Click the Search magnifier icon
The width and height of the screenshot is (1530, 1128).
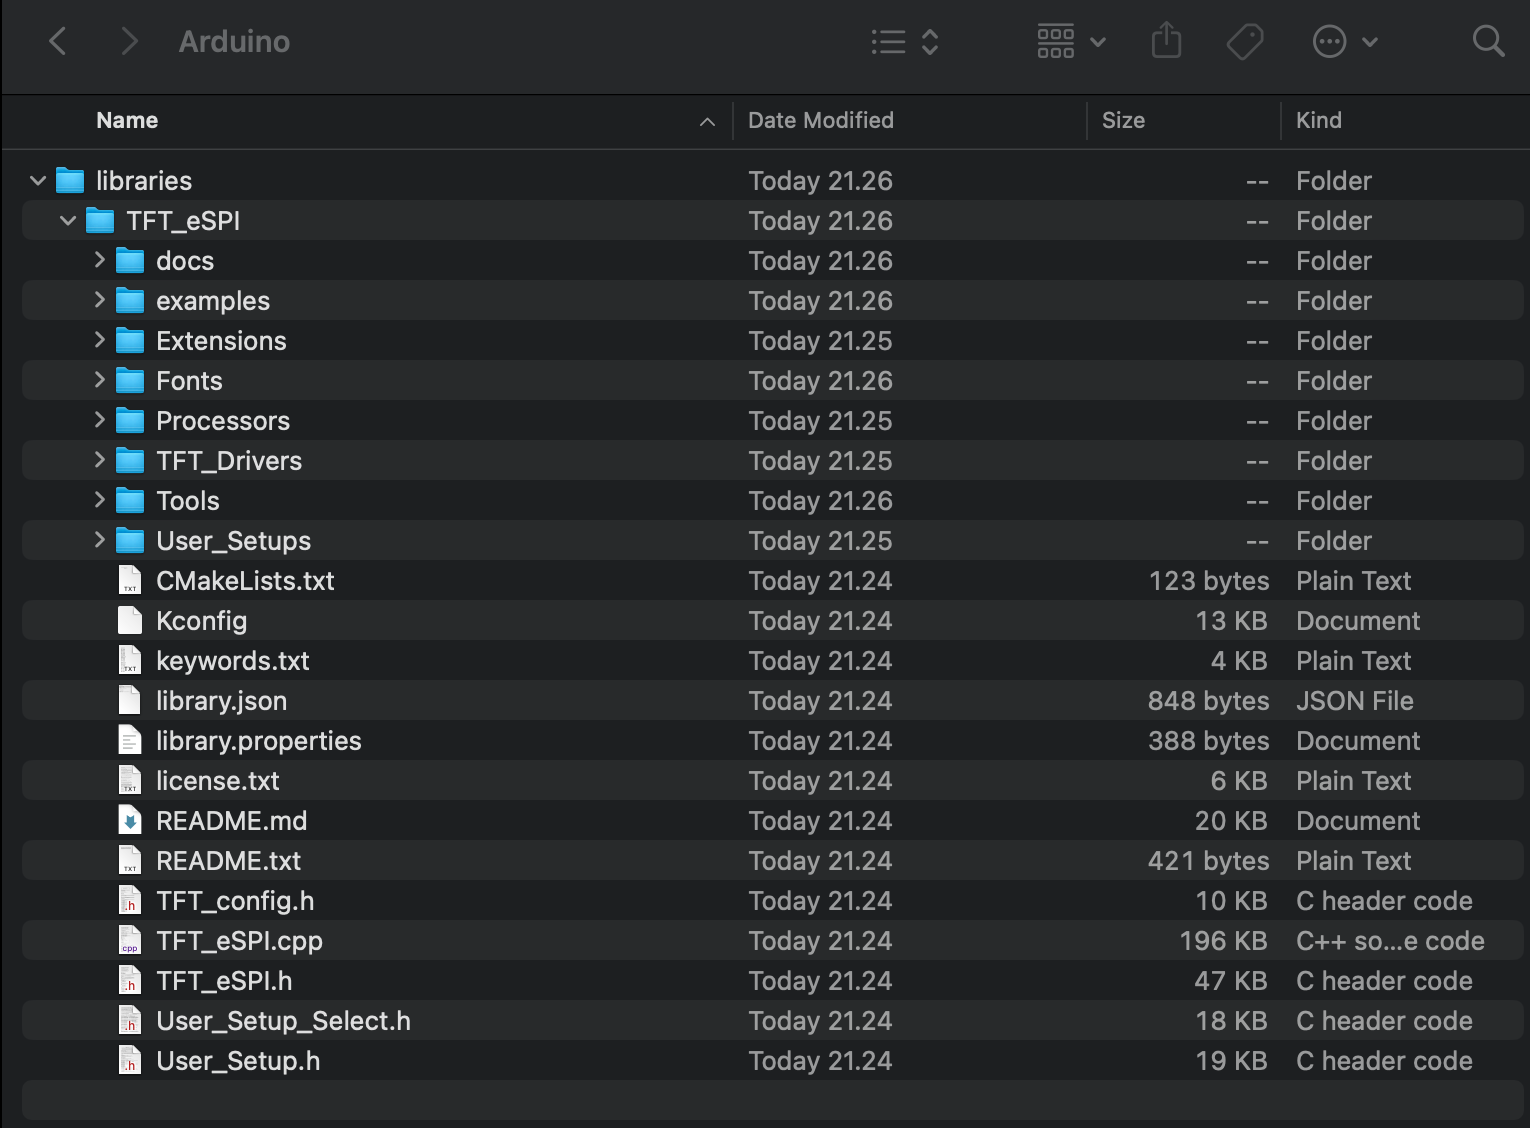pyautogui.click(x=1488, y=41)
